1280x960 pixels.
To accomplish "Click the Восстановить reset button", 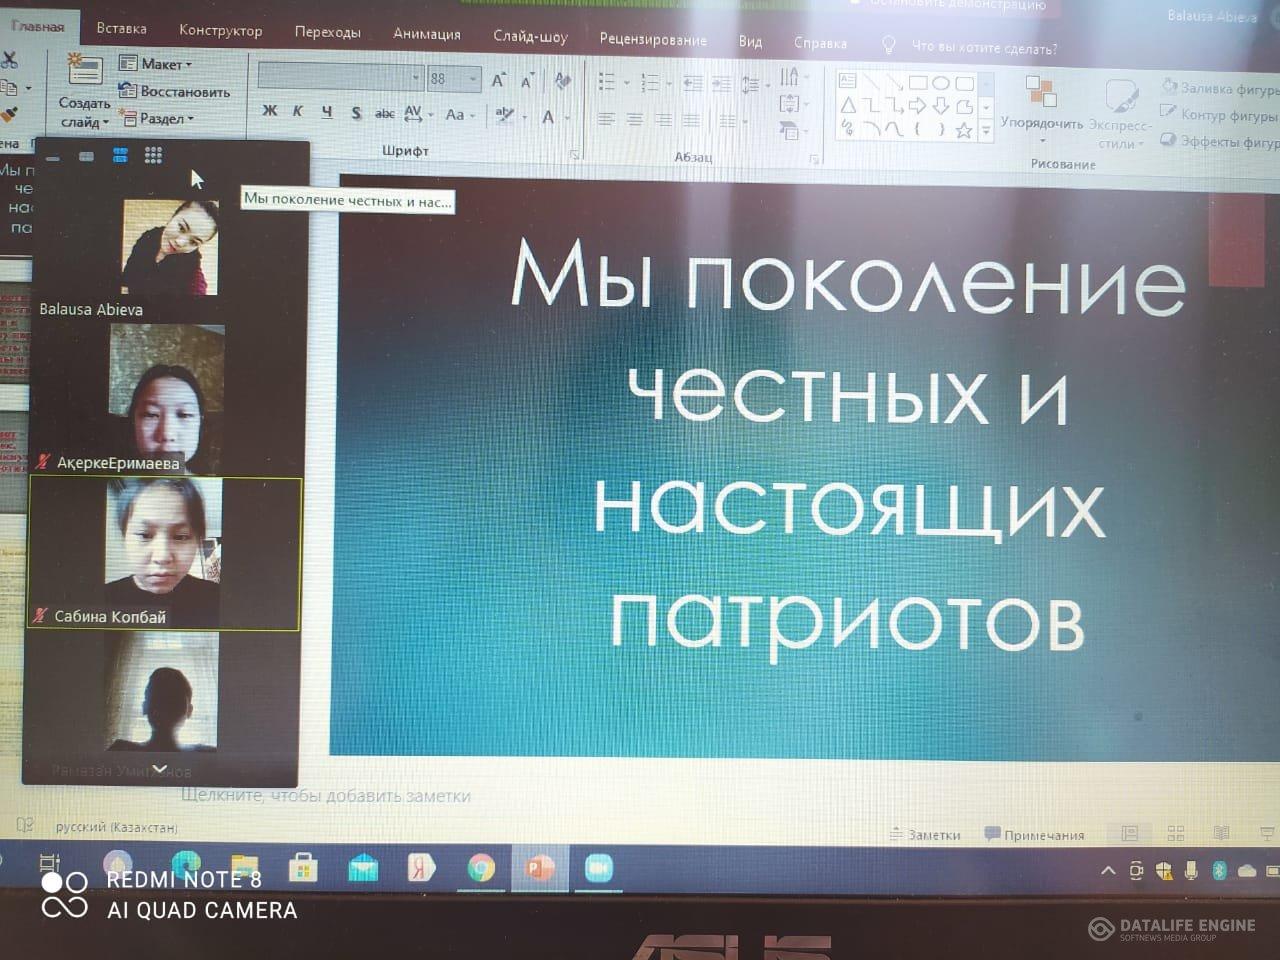I will (176, 91).
